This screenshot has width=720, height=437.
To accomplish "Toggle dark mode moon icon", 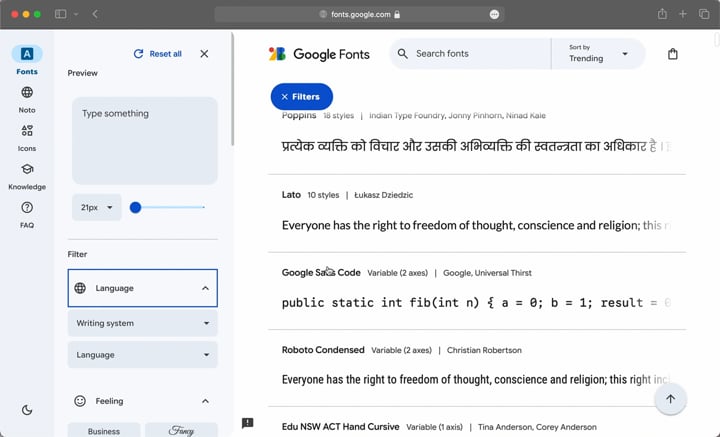I will (x=27, y=410).
